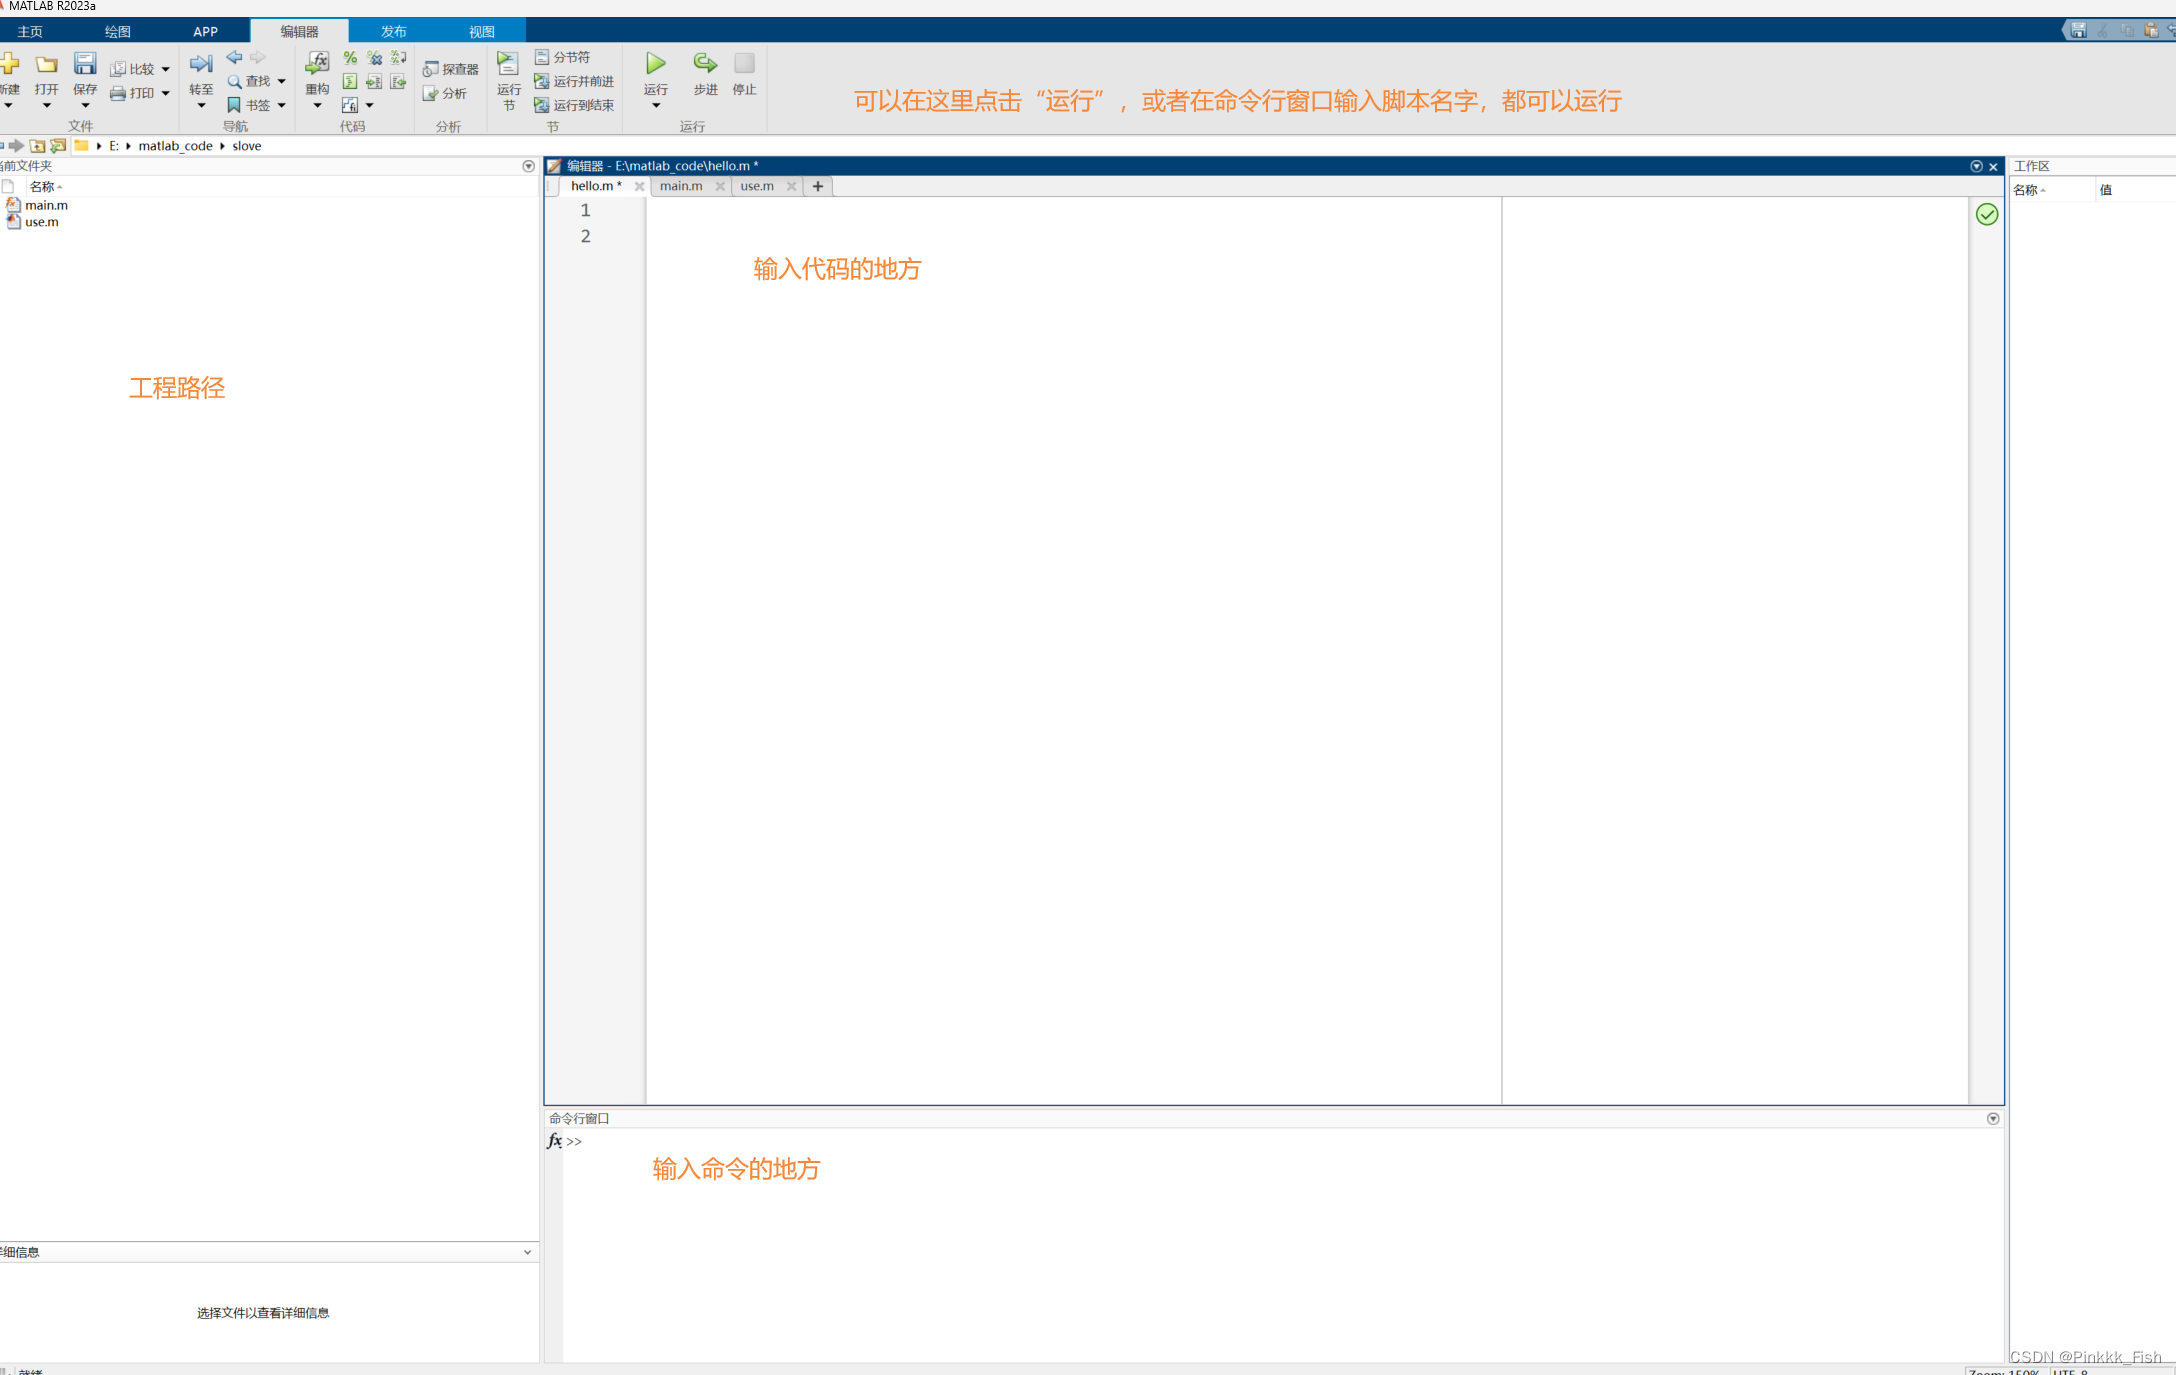Expand the 运行 button dropdown arrow
The image size is (2176, 1375).
tap(655, 104)
